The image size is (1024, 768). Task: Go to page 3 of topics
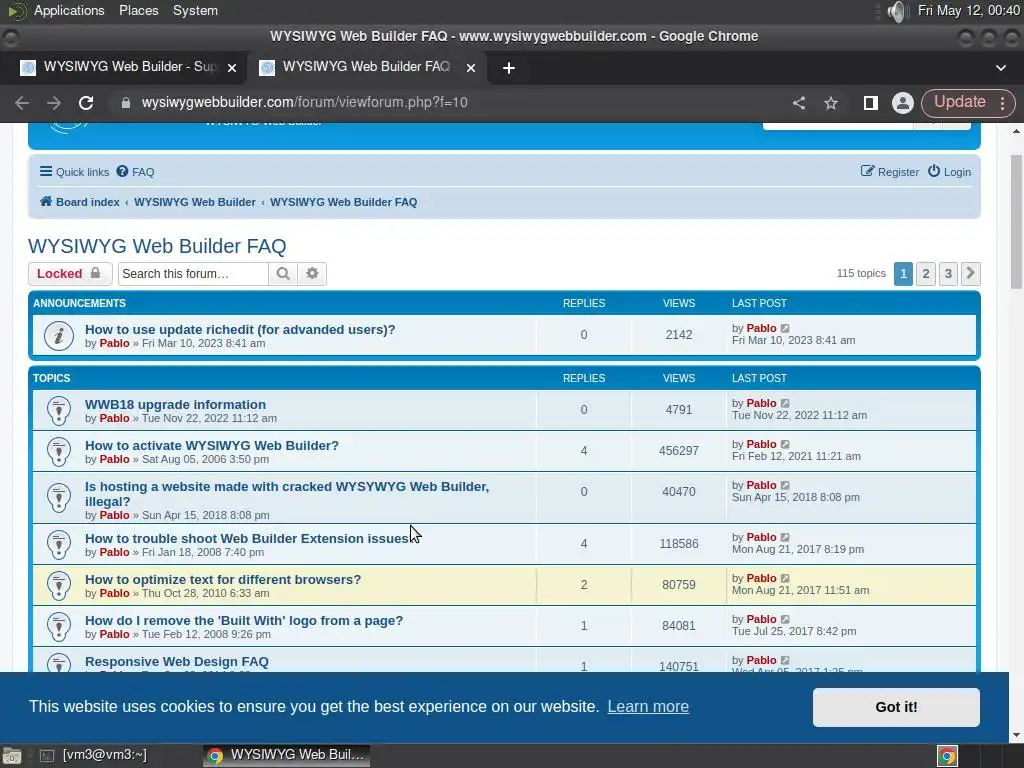pyautogui.click(x=948, y=273)
